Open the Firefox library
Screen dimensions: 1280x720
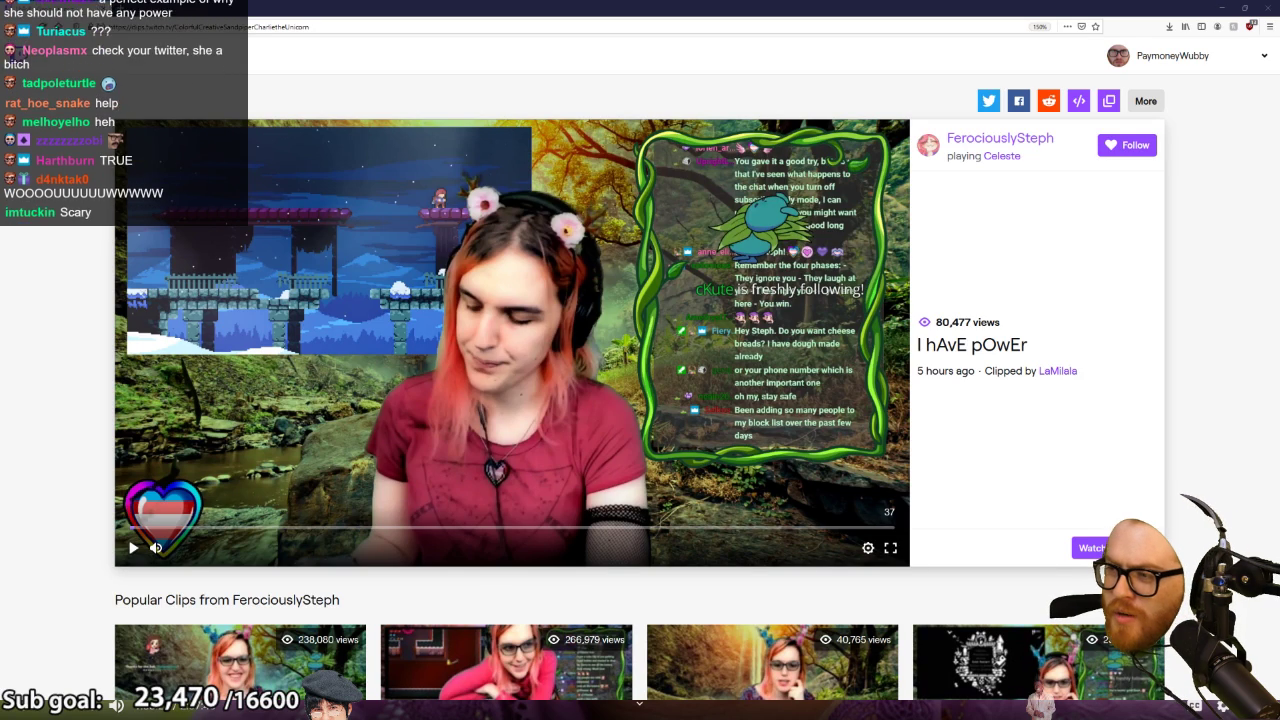point(1186,27)
